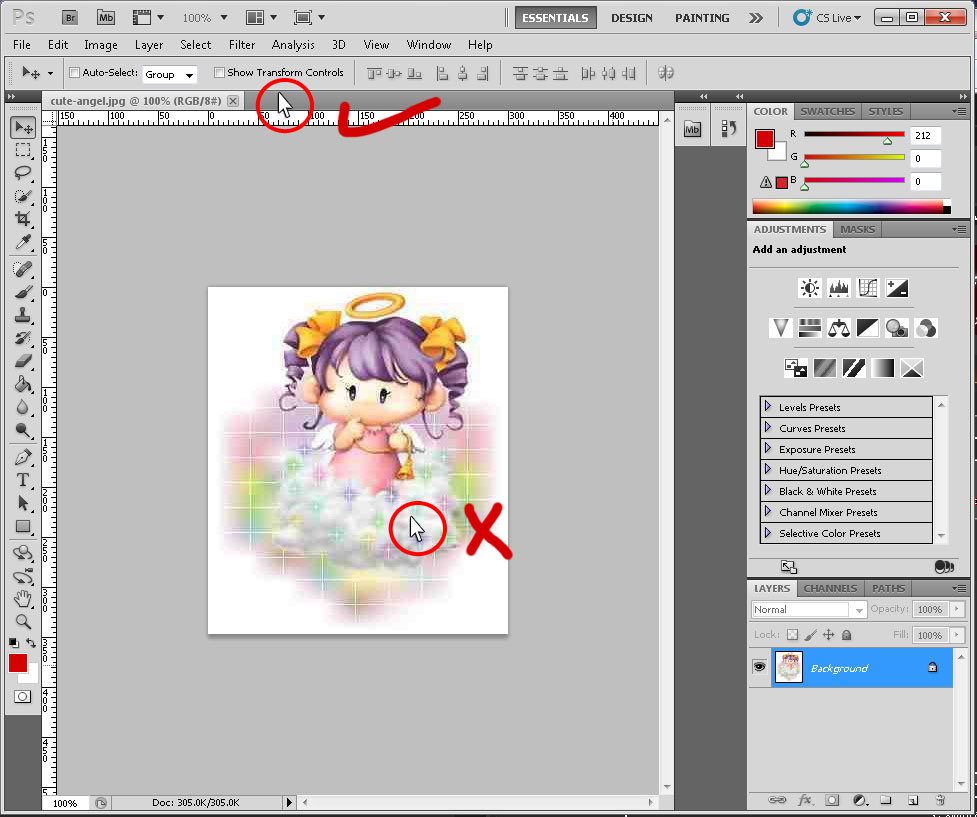Enable Show Transform Controls checkbox
Screen dimensions: 977x817
coord(219,72)
